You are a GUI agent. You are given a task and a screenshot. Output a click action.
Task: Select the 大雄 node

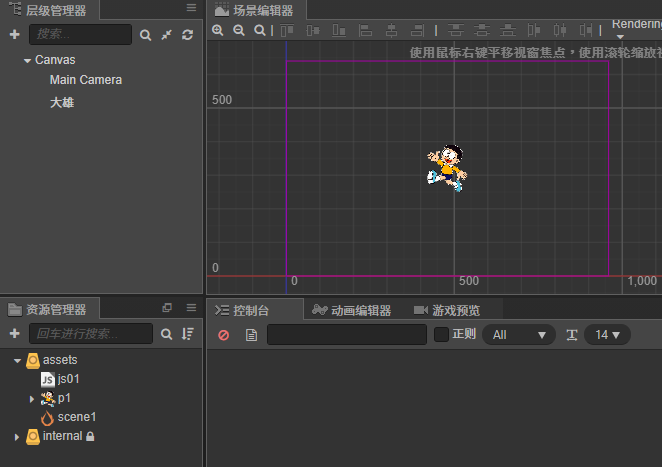tap(62, 103)
